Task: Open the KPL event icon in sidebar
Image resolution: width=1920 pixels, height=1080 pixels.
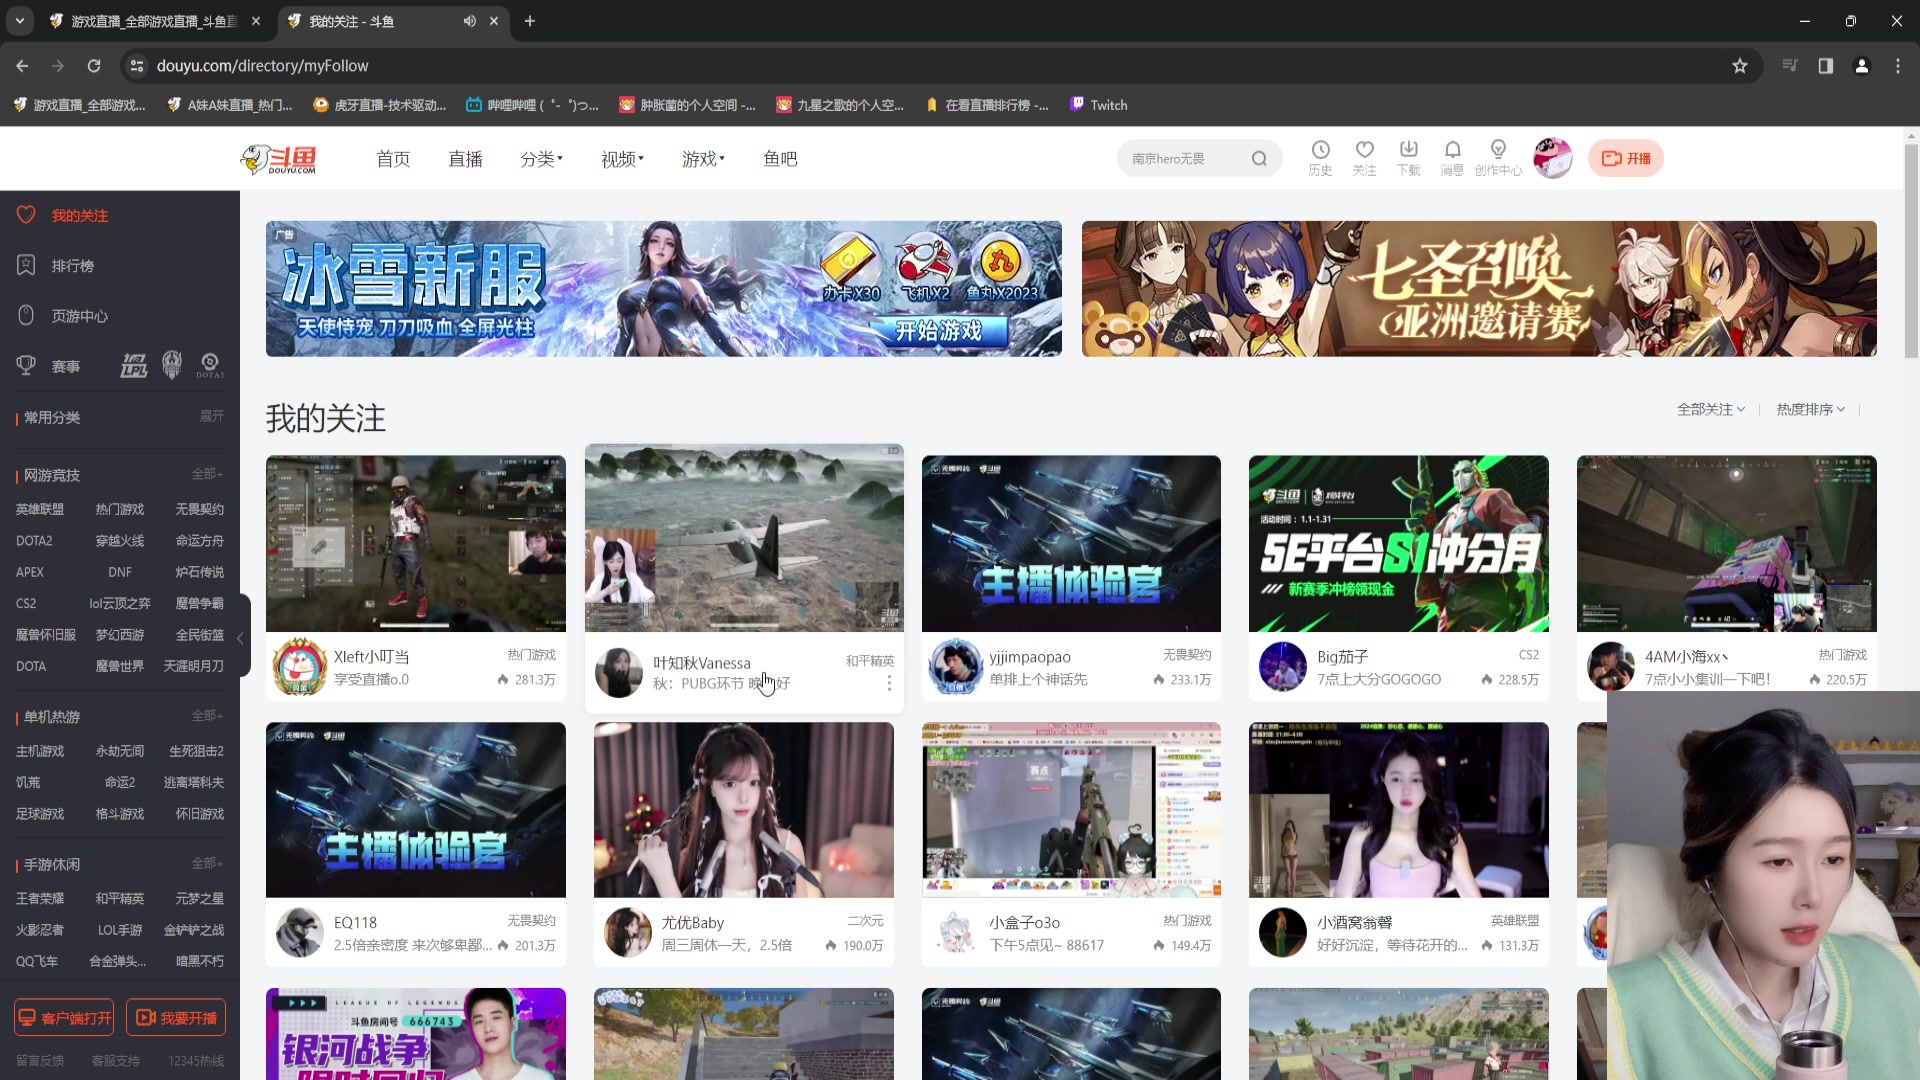Action: [172, 366]
